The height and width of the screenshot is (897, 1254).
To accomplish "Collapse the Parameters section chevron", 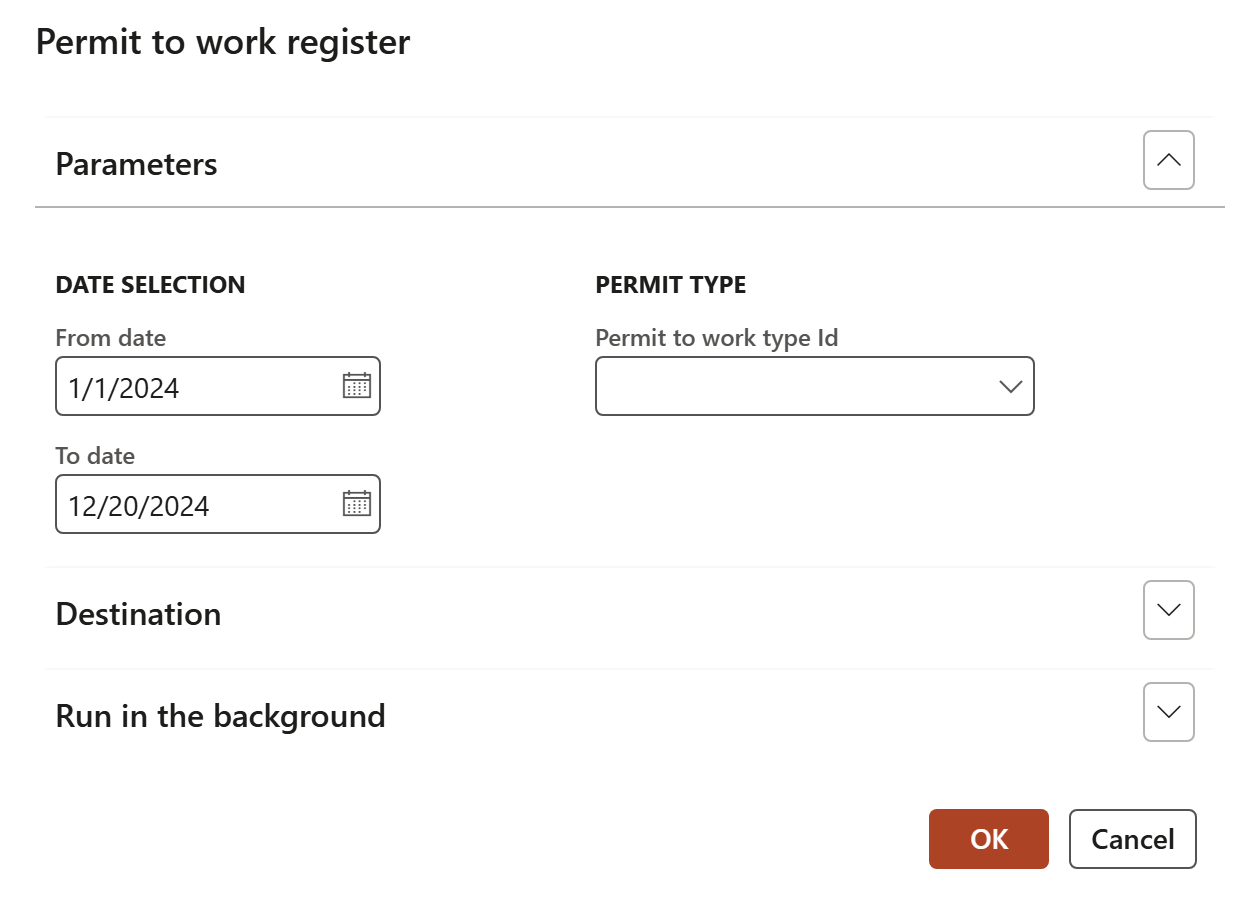I will point(1168,160).
